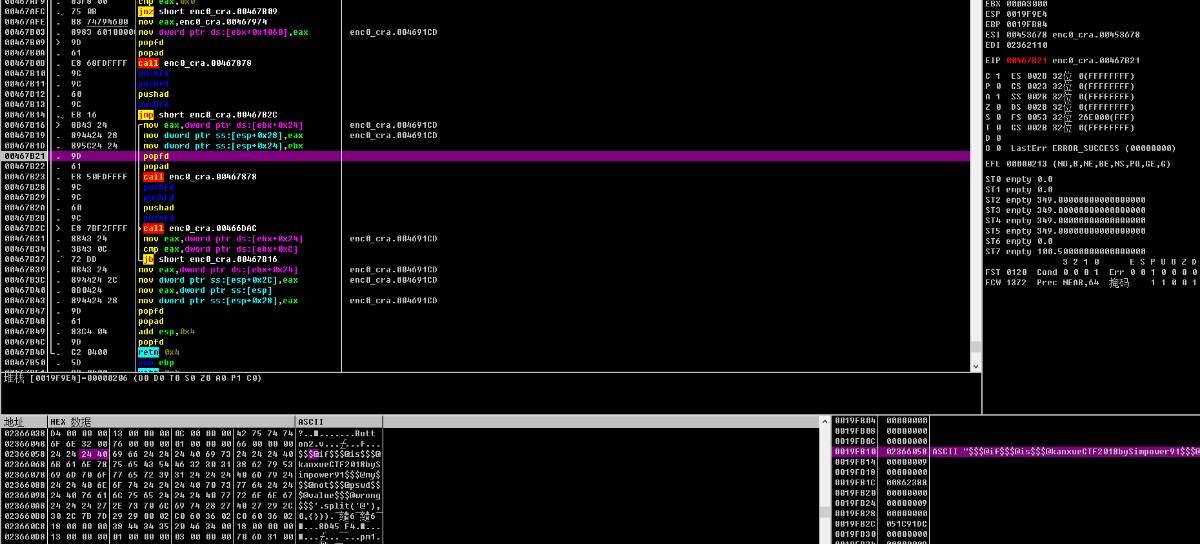Select row 00467B40 mov eax,dword ptr ss:[esp]

pos(486,290)
